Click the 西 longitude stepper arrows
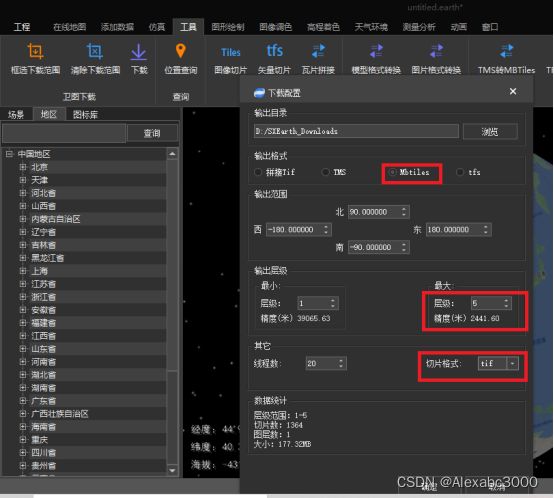This screenshot has height=498, width=554. [326, 230]
